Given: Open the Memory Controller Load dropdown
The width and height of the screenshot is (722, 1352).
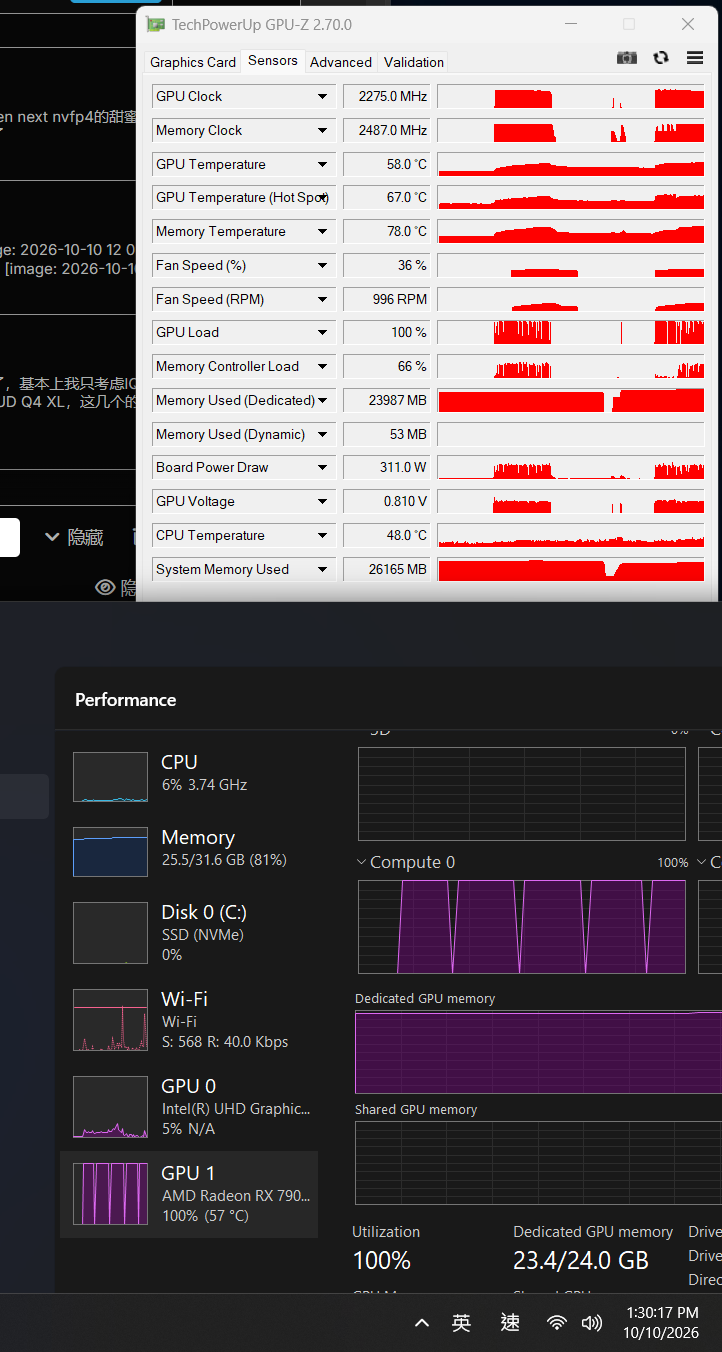Looking at the screenshot, I should pos(323,366).
